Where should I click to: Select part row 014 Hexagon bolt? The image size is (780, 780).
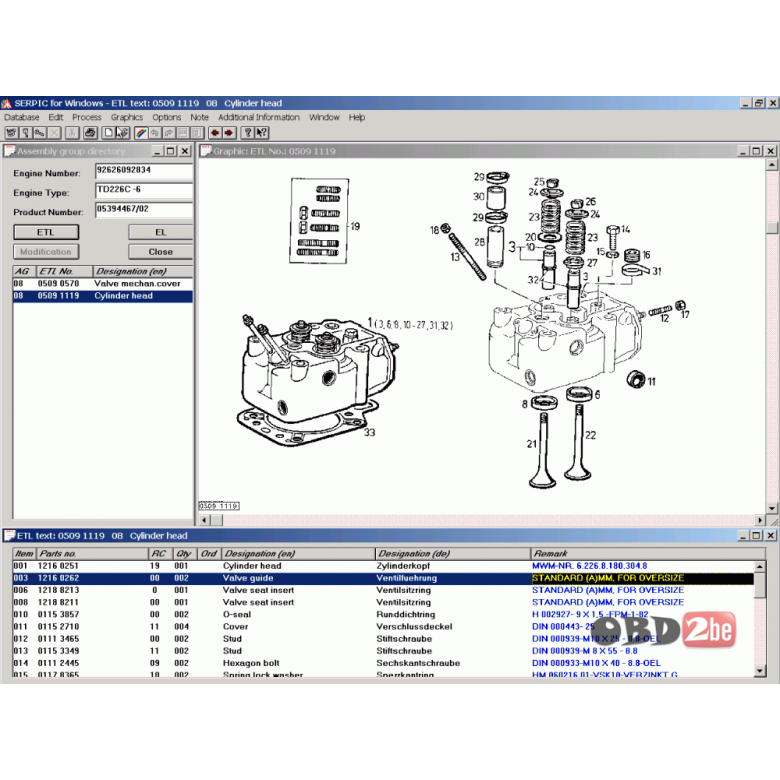[x=383, y=663]
